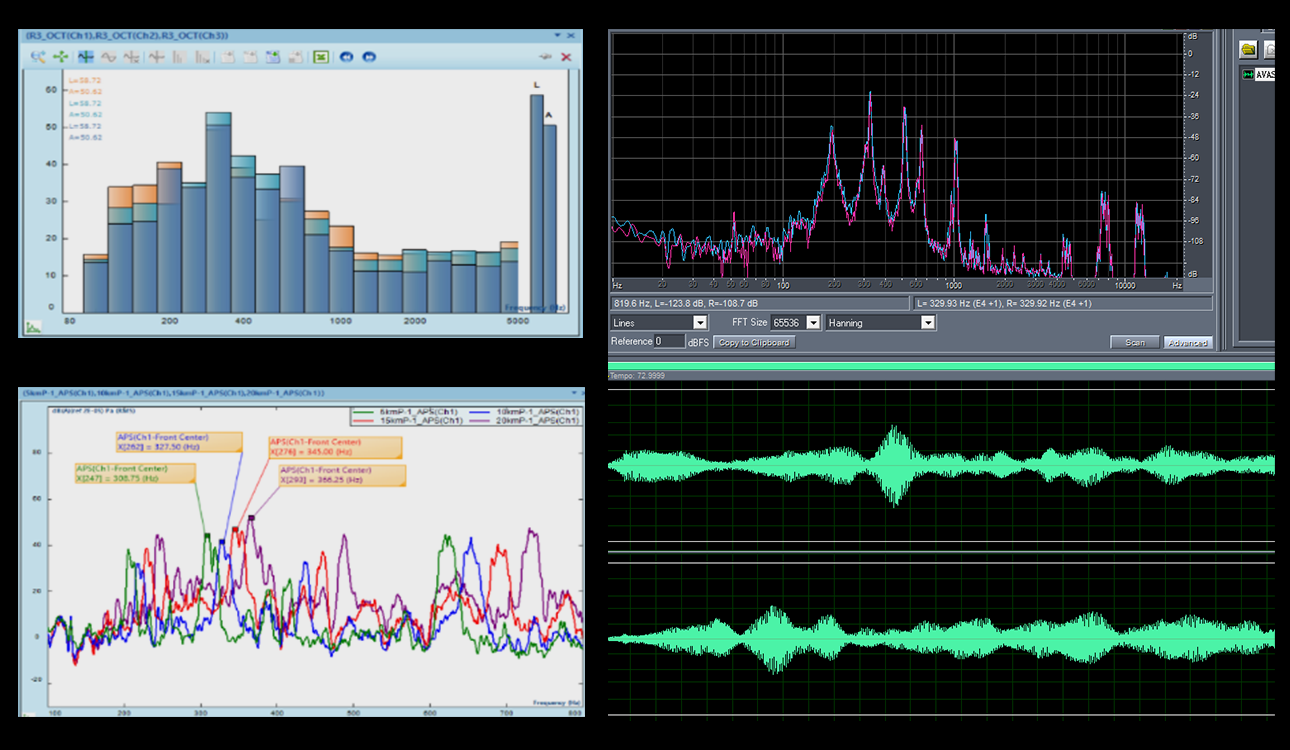The width and height of the screenshot is (1290, 750).
Task: Click the blue forward navigation arrow
Action: coord(369,56)
